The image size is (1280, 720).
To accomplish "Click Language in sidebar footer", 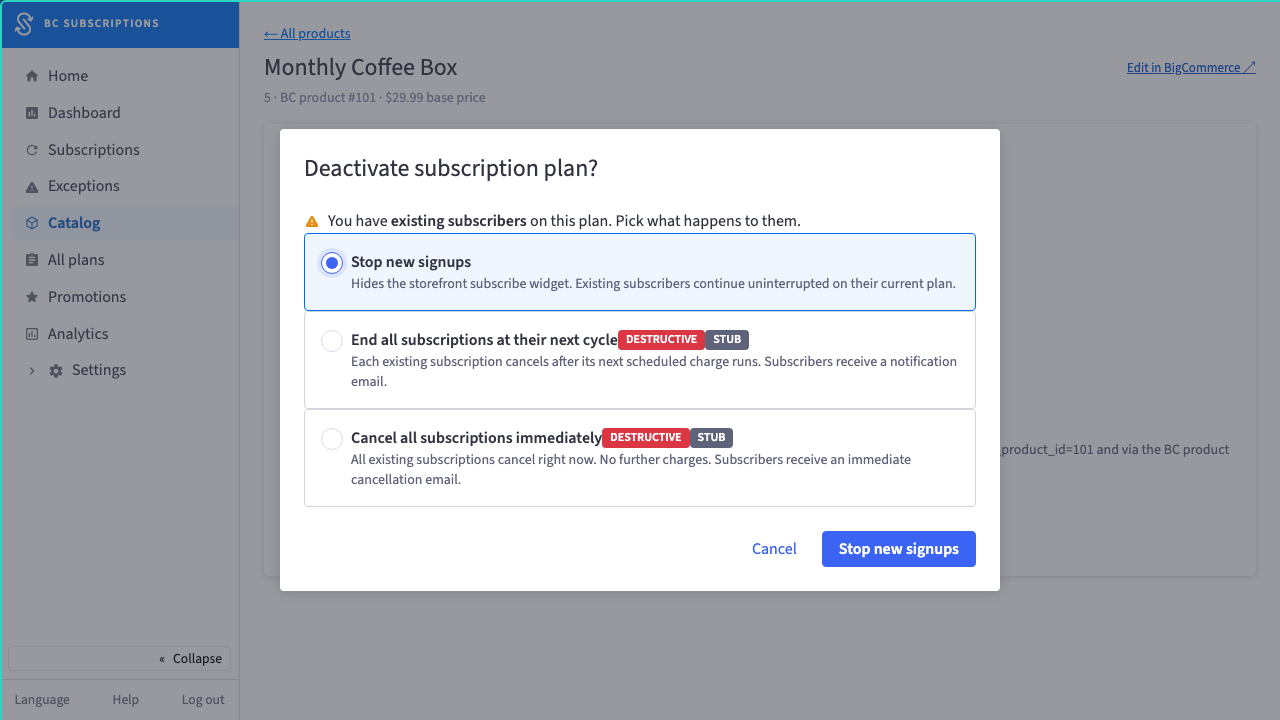I will (42, 700).
